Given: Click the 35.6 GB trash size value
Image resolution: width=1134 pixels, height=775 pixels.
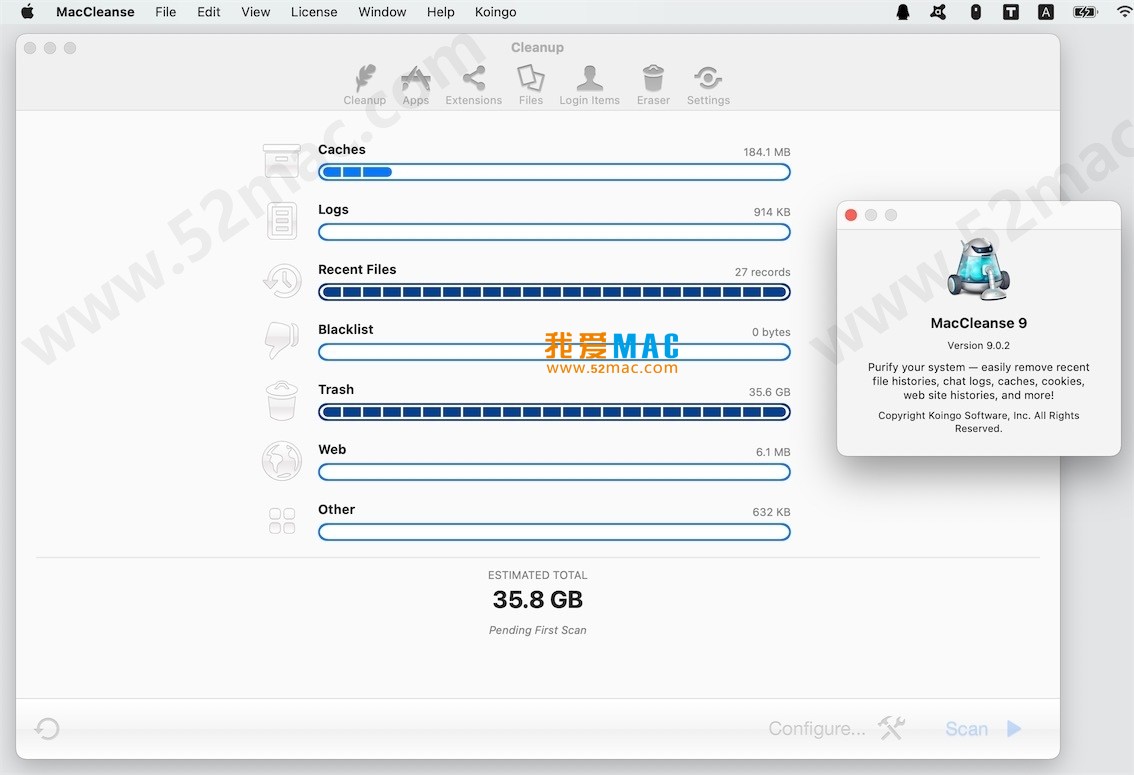Looking at the screenshot, I should 770,392.
